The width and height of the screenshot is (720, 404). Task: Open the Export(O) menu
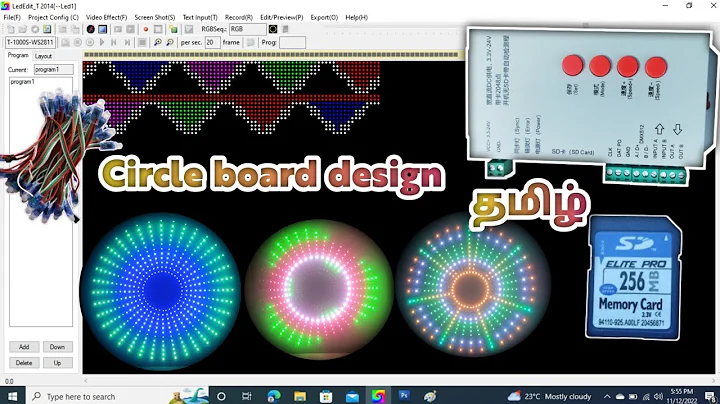tap(324, 17)
